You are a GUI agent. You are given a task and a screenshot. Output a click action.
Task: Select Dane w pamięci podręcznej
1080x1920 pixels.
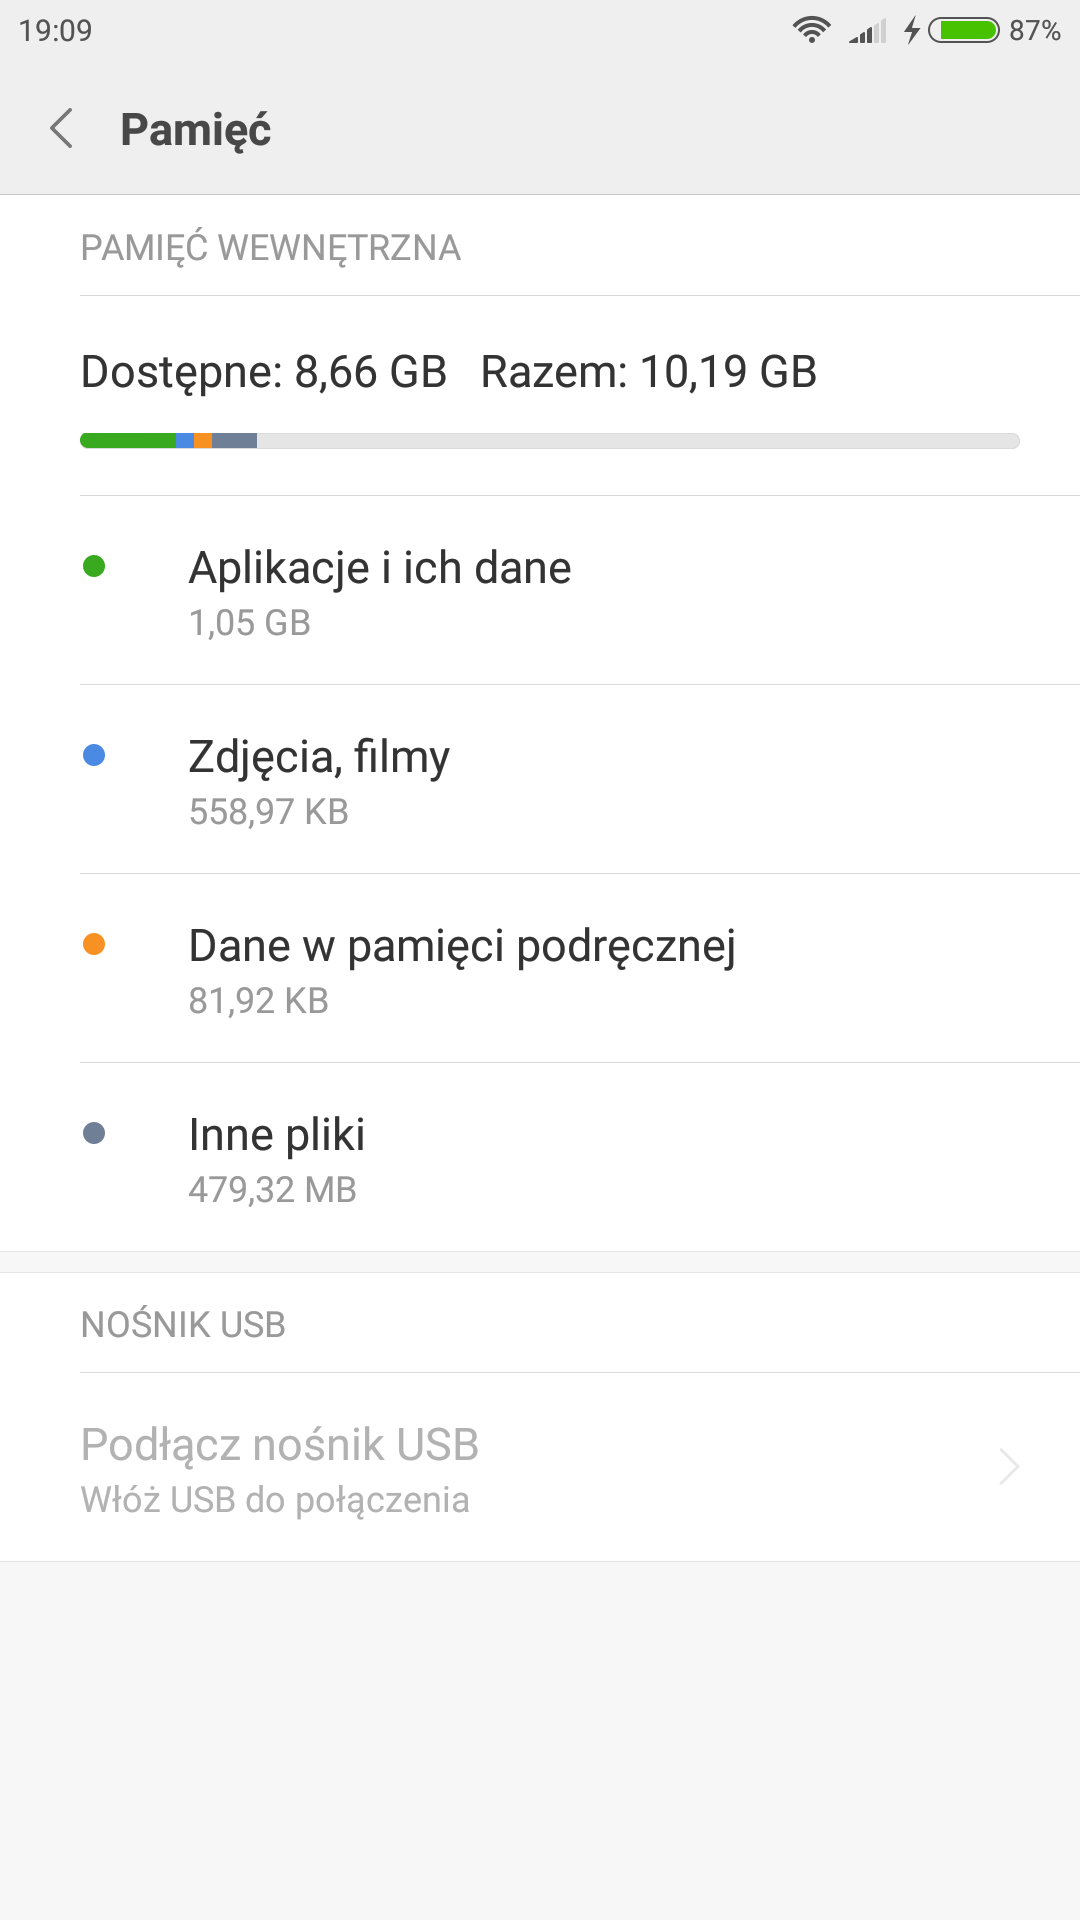[462, 968]
